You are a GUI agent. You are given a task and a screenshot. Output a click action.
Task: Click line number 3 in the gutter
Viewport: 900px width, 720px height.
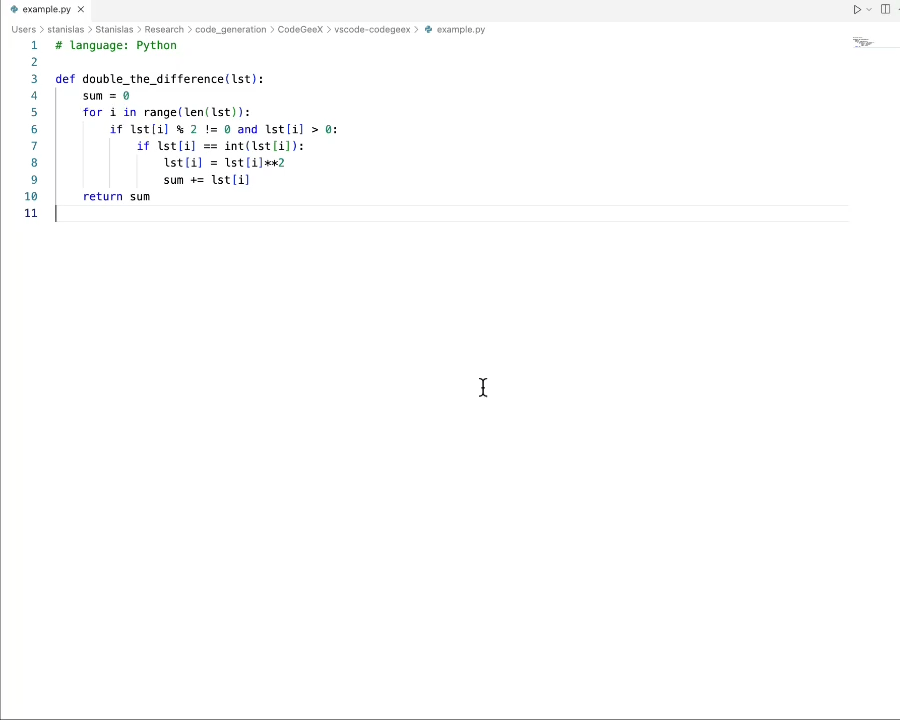coord(34,79)
